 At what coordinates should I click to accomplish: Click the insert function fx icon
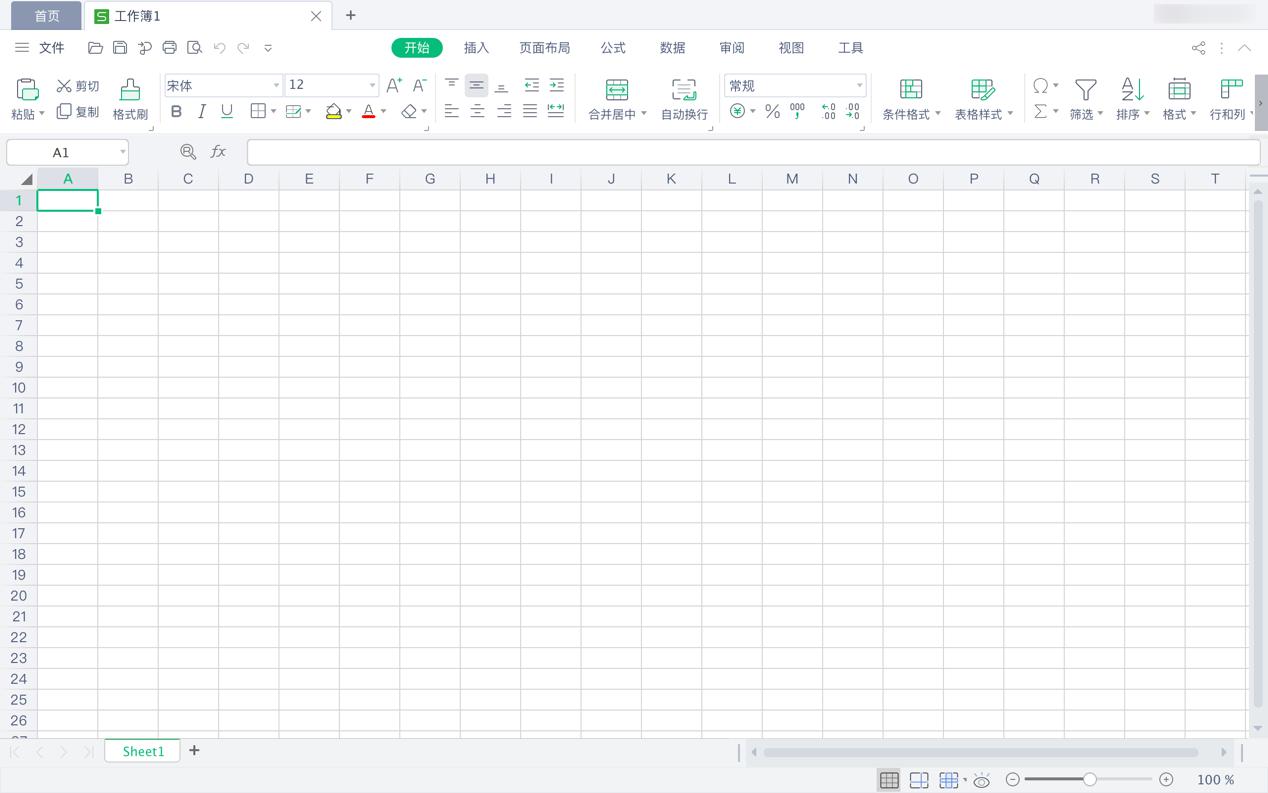(219, 152)
